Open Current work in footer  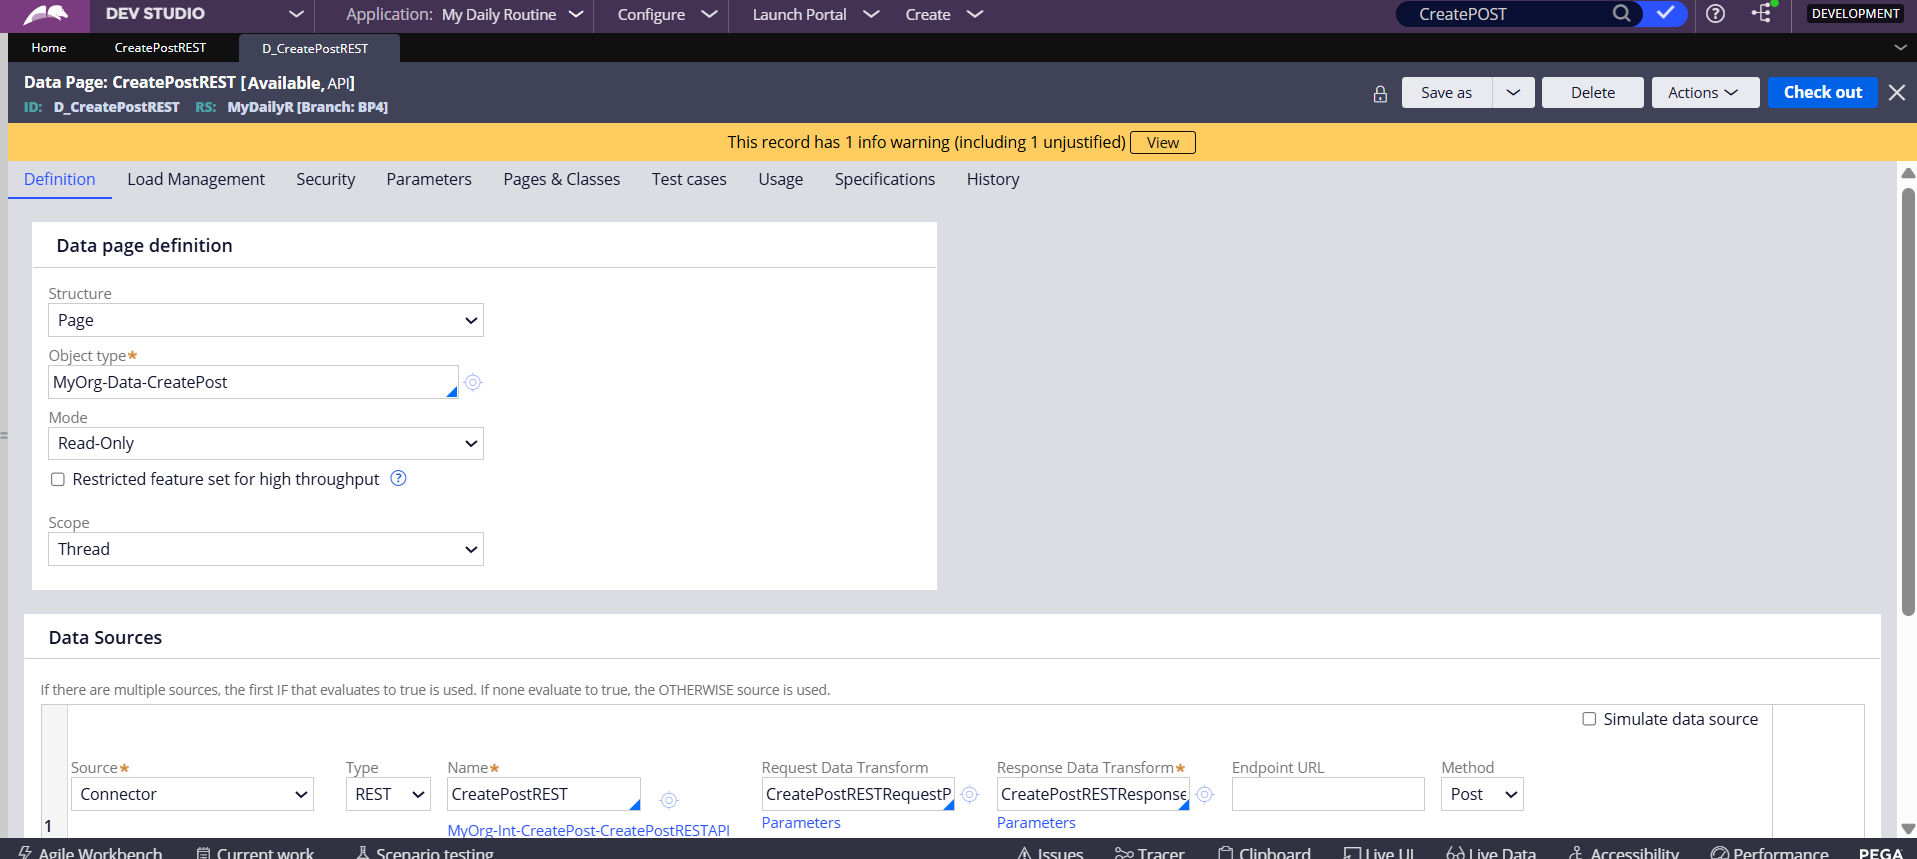tap(256, 852)
